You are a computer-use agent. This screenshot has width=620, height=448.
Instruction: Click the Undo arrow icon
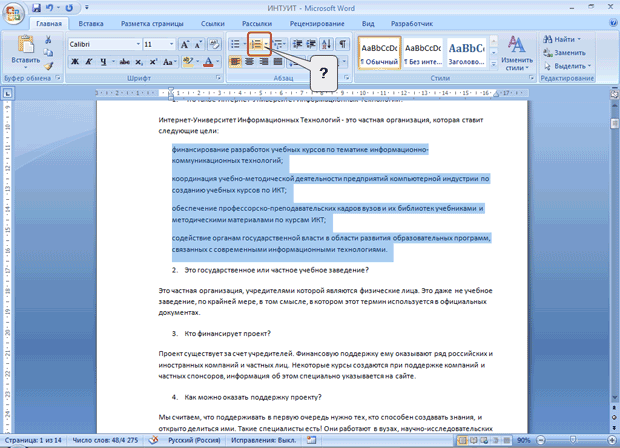pos(50,8)
